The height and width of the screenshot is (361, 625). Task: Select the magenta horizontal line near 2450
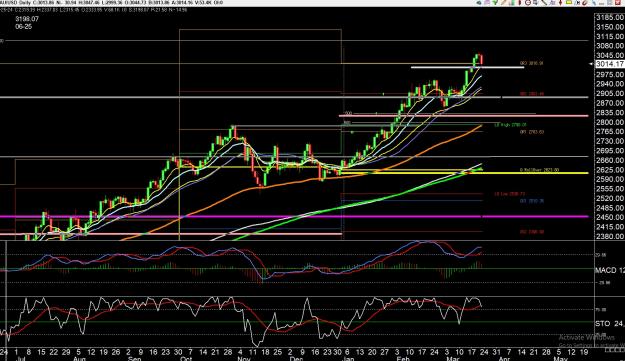point(294,217)
